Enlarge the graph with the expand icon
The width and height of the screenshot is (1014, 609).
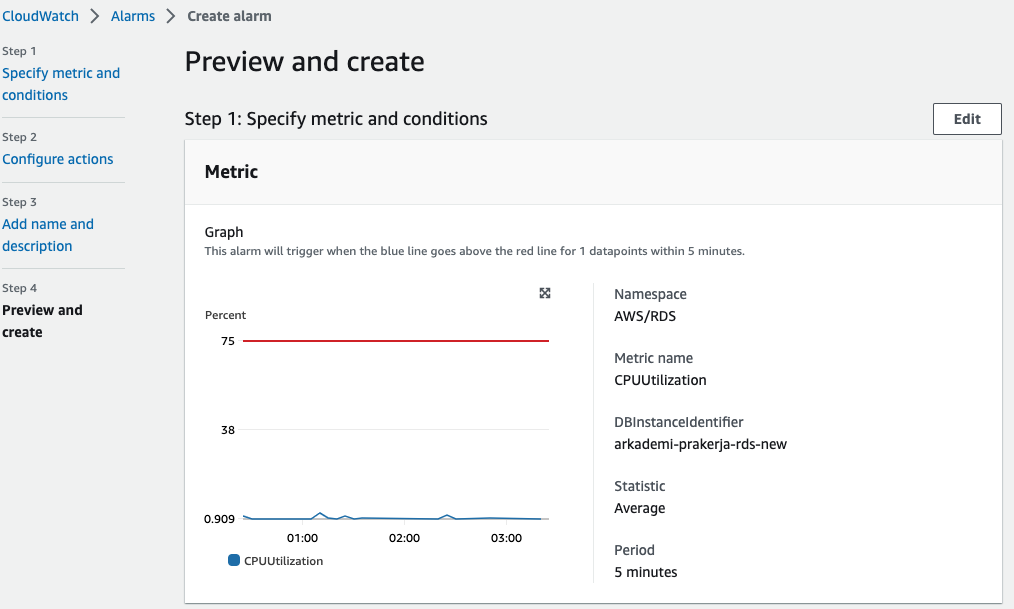(x=545, y=293)
